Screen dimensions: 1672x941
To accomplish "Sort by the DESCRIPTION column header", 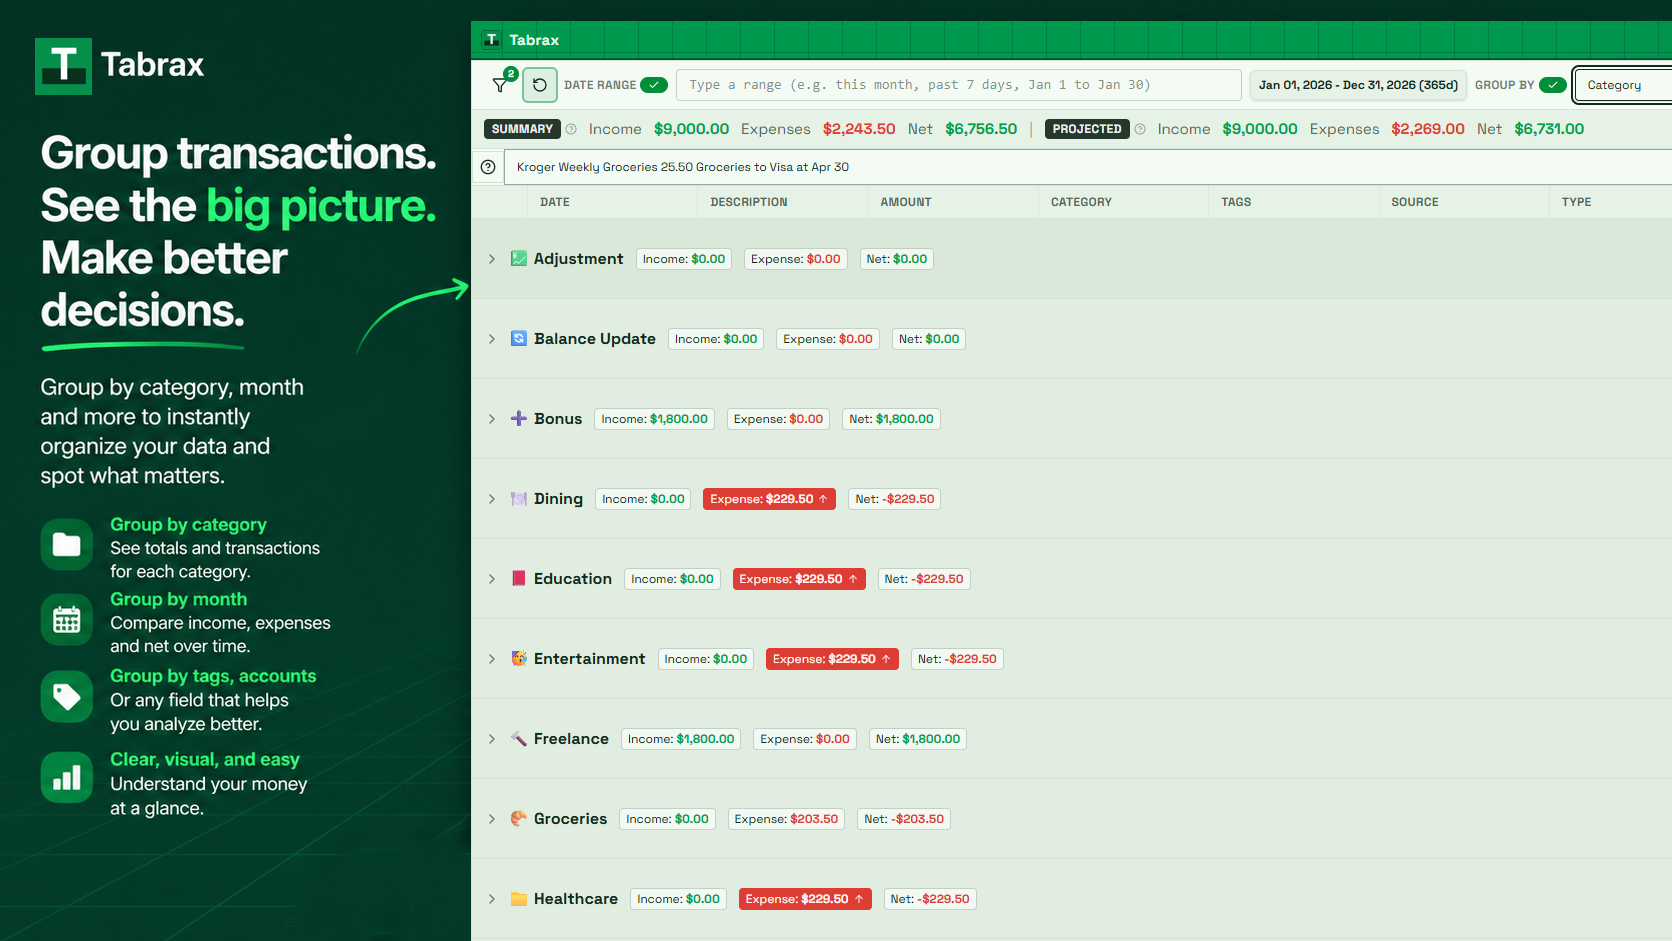I will point(749,202).
